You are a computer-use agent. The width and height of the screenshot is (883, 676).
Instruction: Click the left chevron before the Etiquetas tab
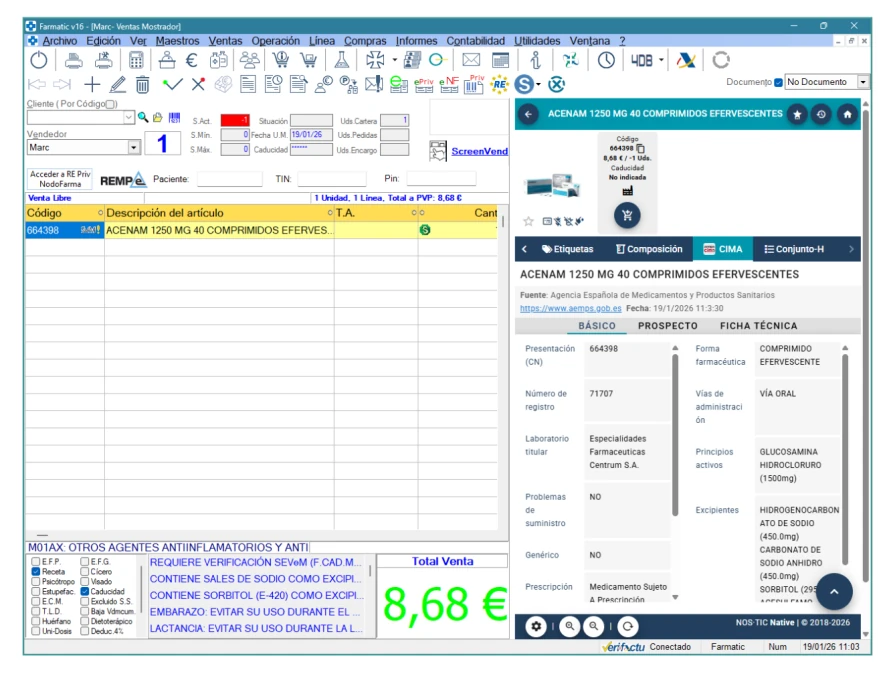(x=524, y=249)
